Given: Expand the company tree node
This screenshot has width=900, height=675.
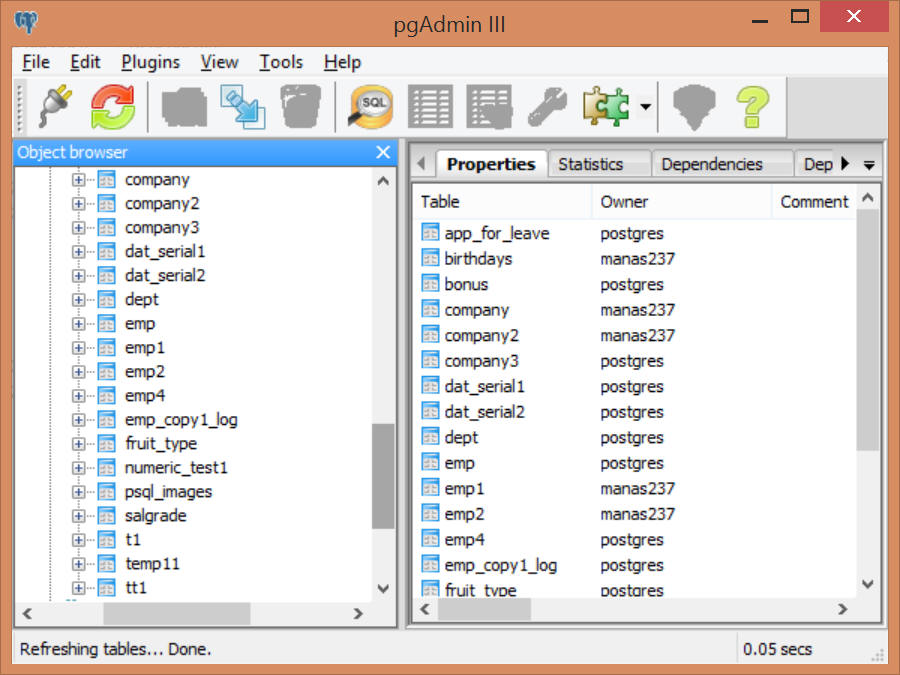Looking at the screenshot, I should pos(78,180).
